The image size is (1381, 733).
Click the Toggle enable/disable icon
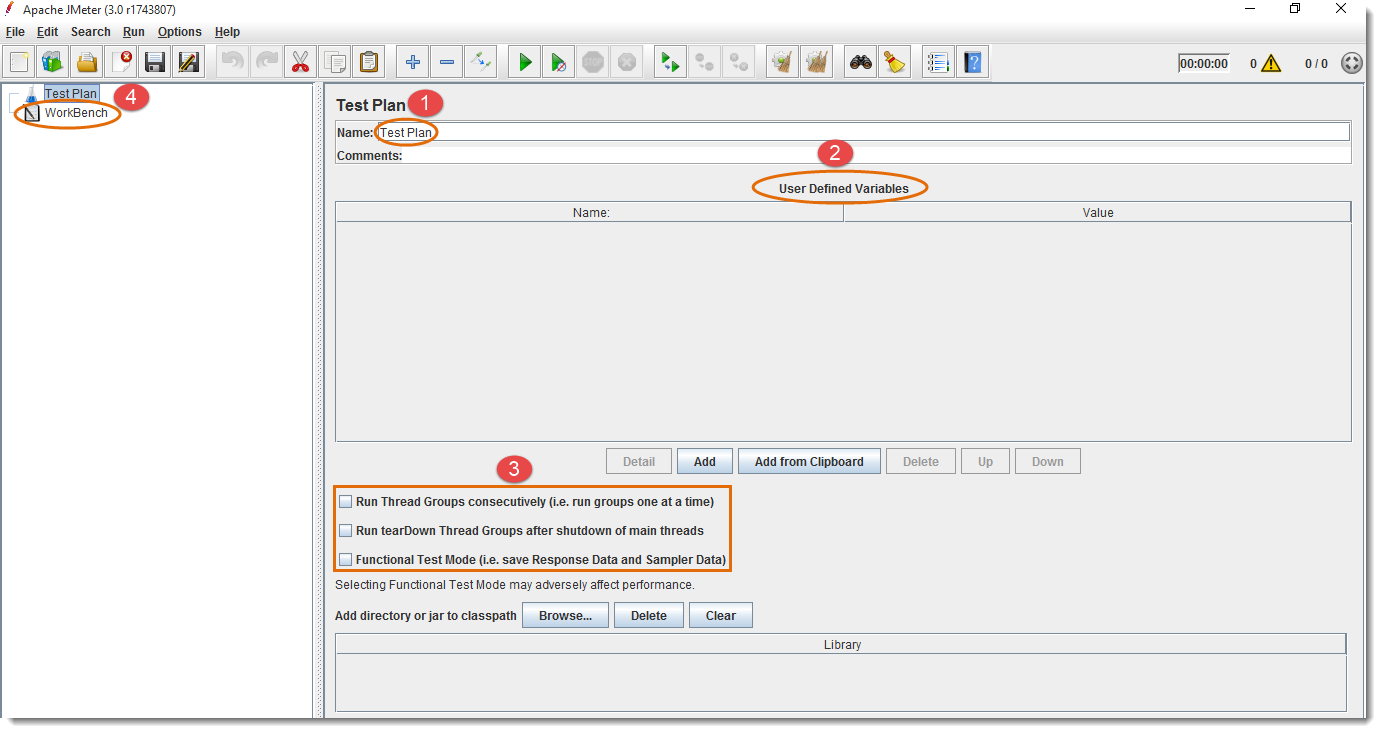(481, 62)
